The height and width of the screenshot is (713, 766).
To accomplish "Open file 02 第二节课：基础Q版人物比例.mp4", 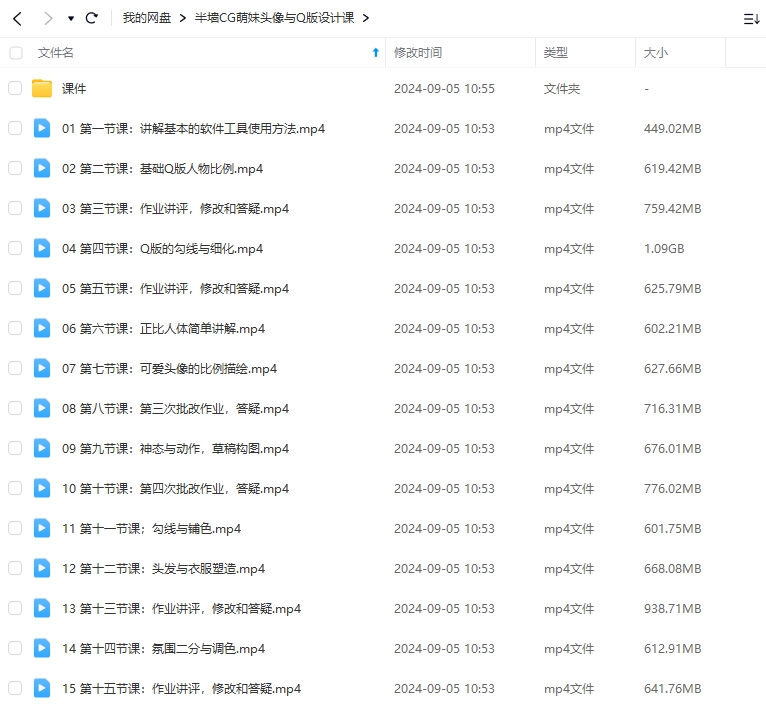I will [162, 168].
